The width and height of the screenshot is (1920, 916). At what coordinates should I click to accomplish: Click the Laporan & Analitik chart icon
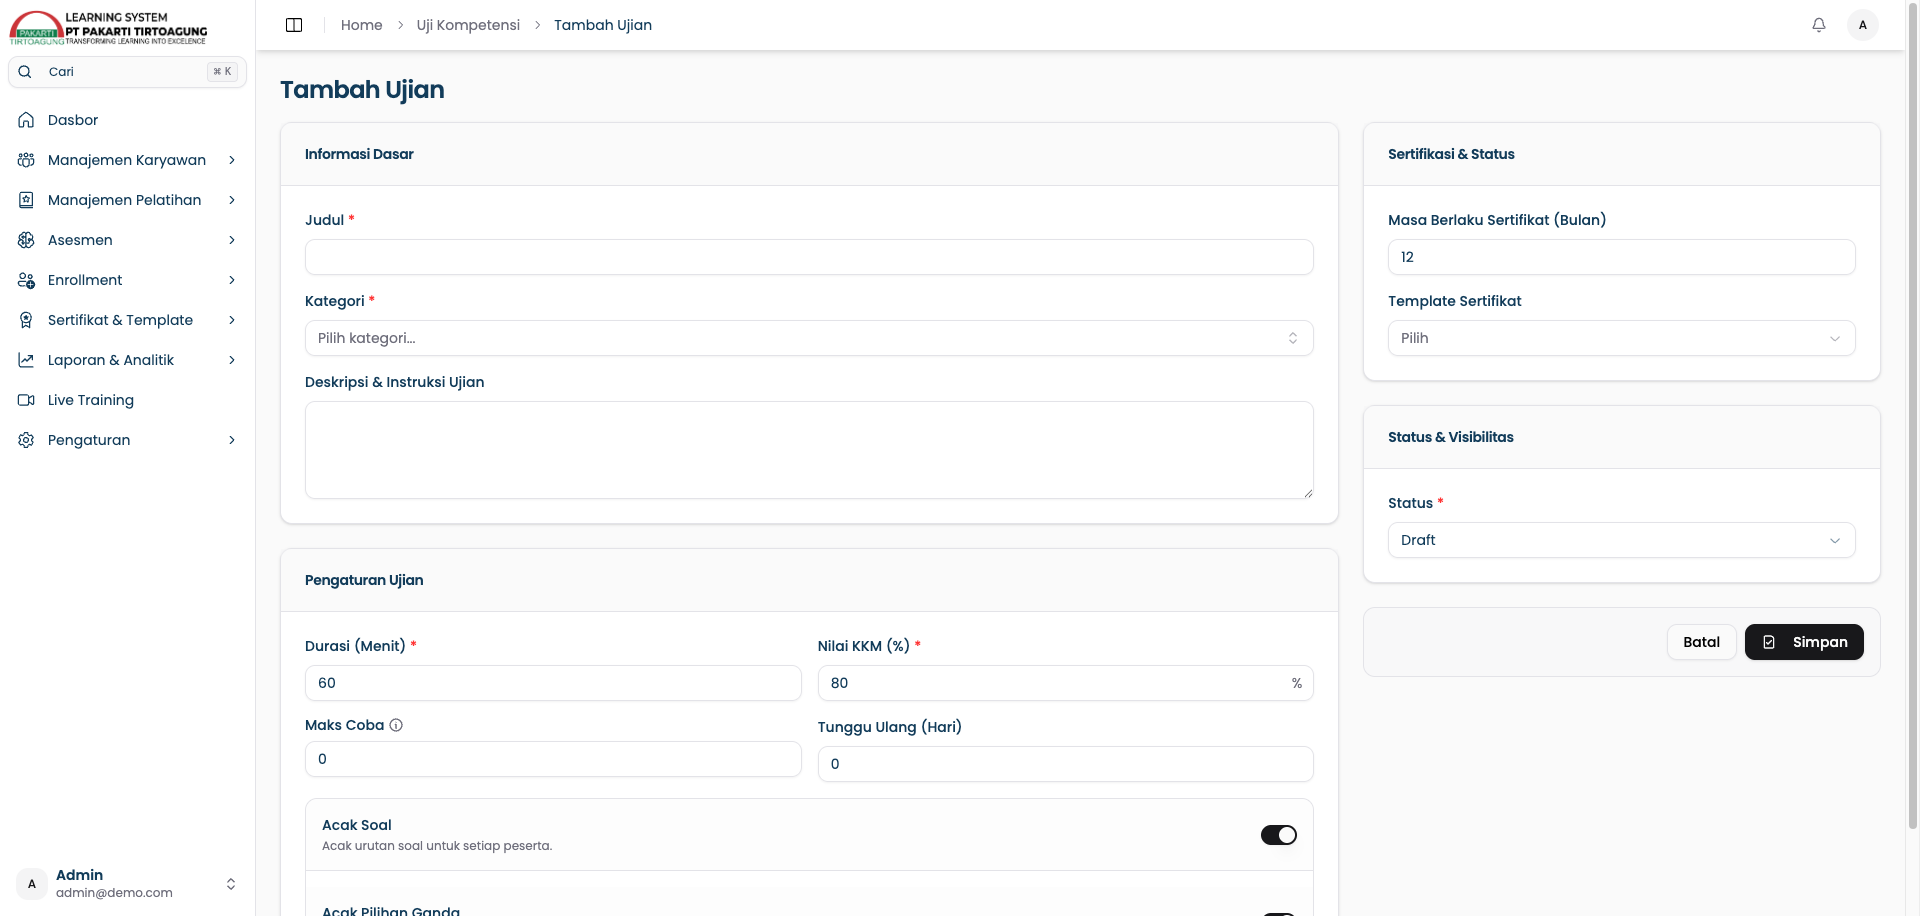click(x=26, y=360)
